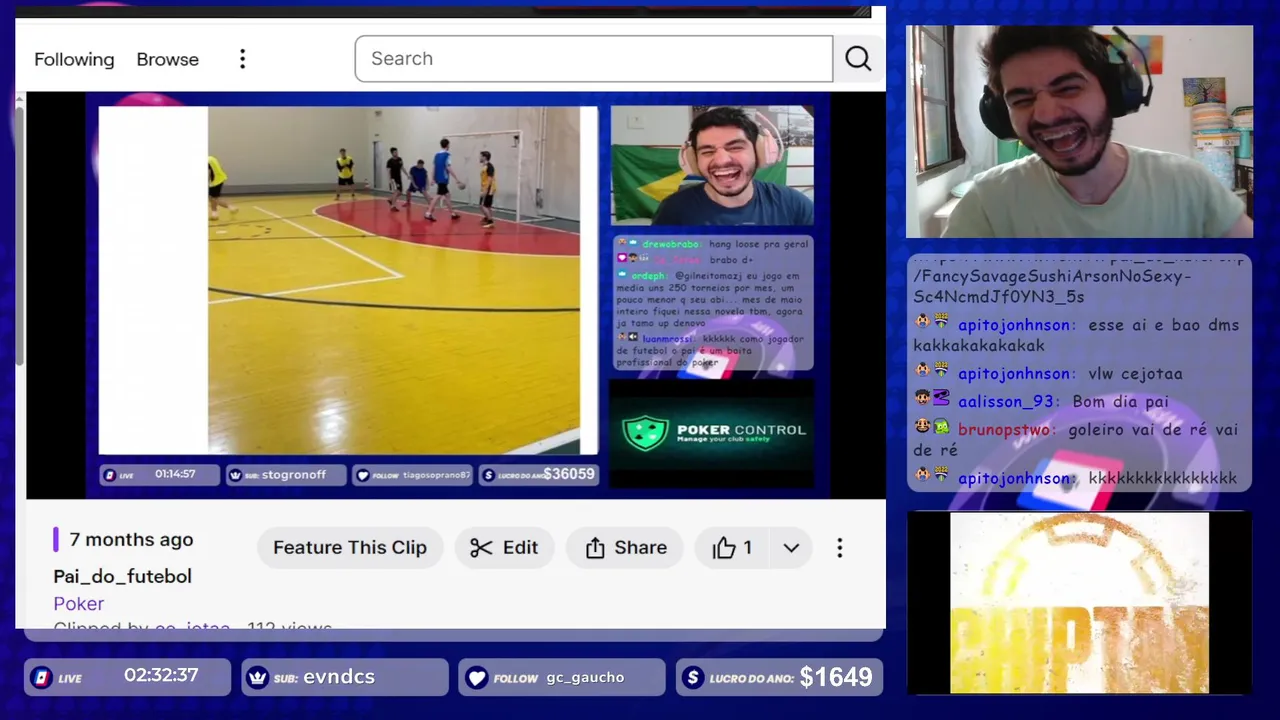
Task: Focus the Search input field
Action: point(594,59)
